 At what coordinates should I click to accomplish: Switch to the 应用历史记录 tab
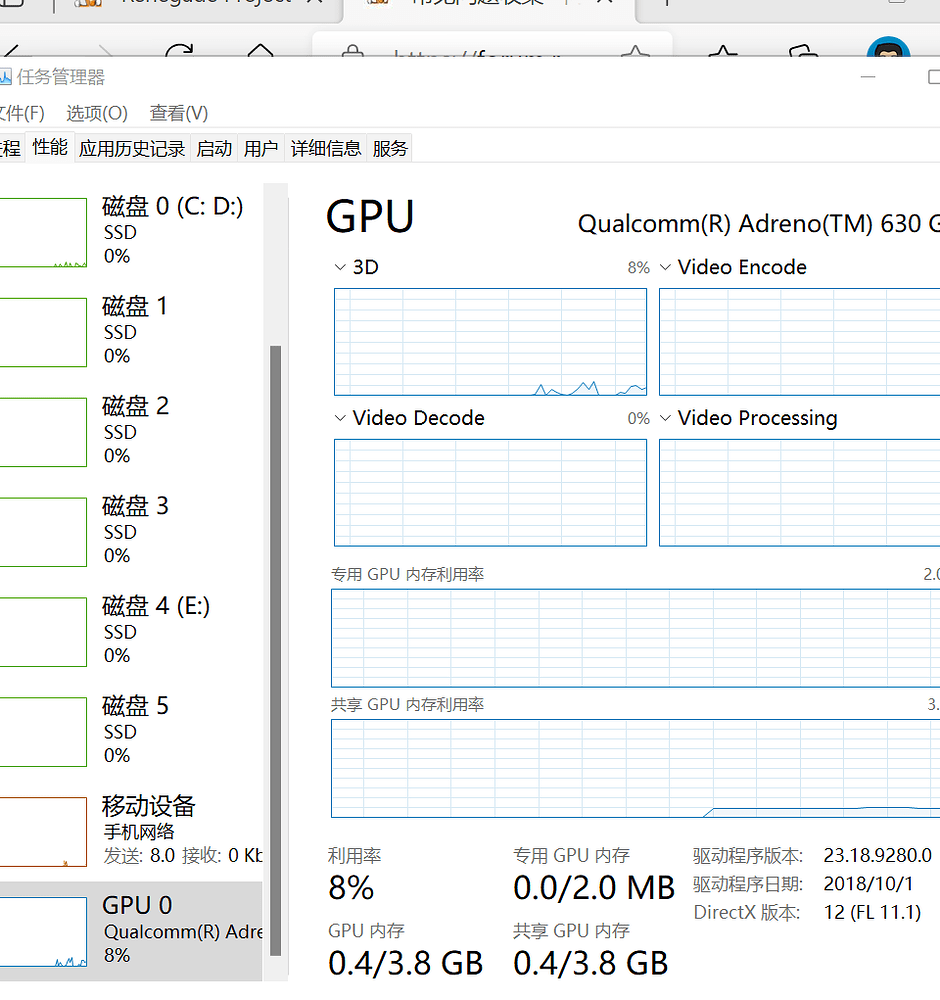coord(132,149)
